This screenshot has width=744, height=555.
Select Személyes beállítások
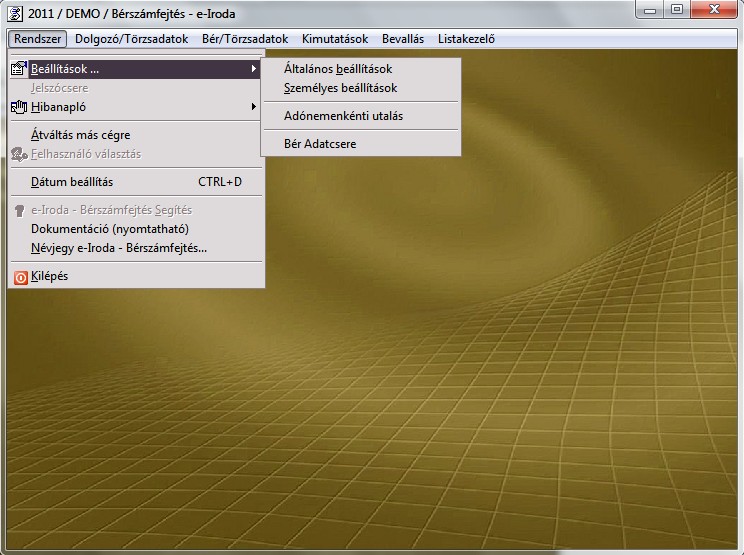(x=340, y=88)
